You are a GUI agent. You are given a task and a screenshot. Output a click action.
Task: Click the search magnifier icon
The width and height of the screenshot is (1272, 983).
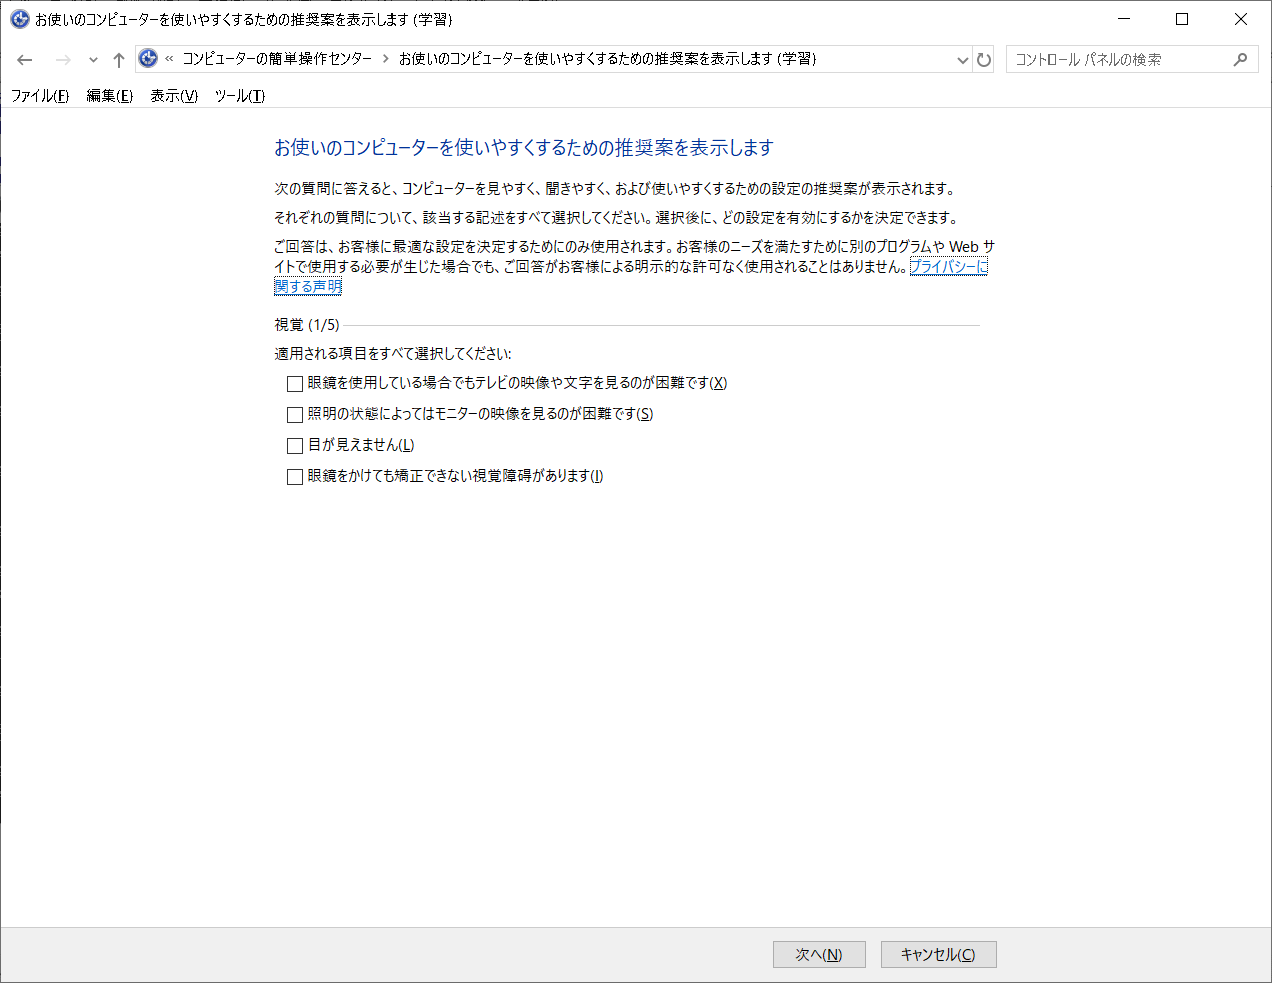tap(1240, 58)
